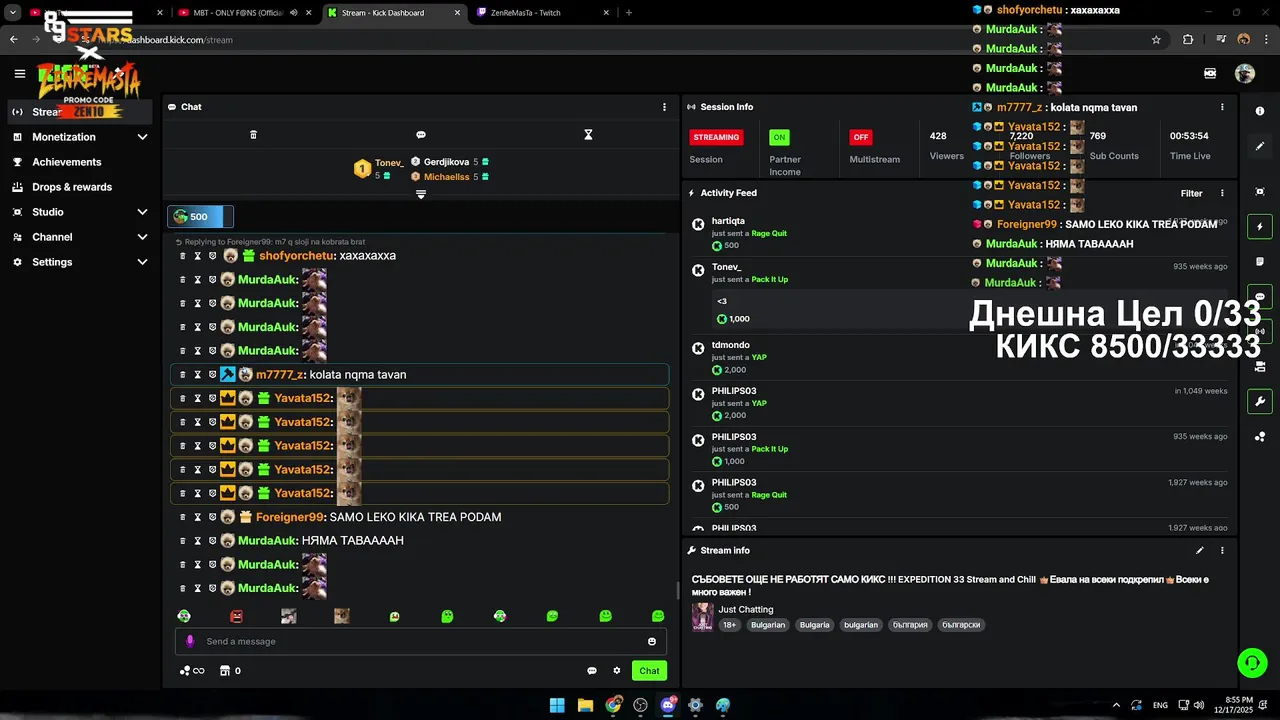Open the green support chat bubble

click(x=1252, y=663)
